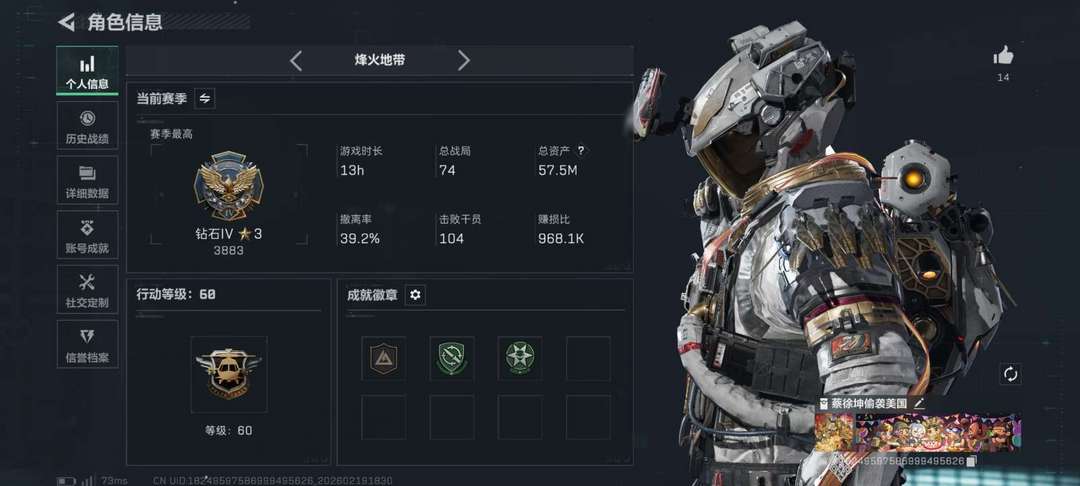
Task: Open the 详细数据 tab
Action: click(87, 181)
